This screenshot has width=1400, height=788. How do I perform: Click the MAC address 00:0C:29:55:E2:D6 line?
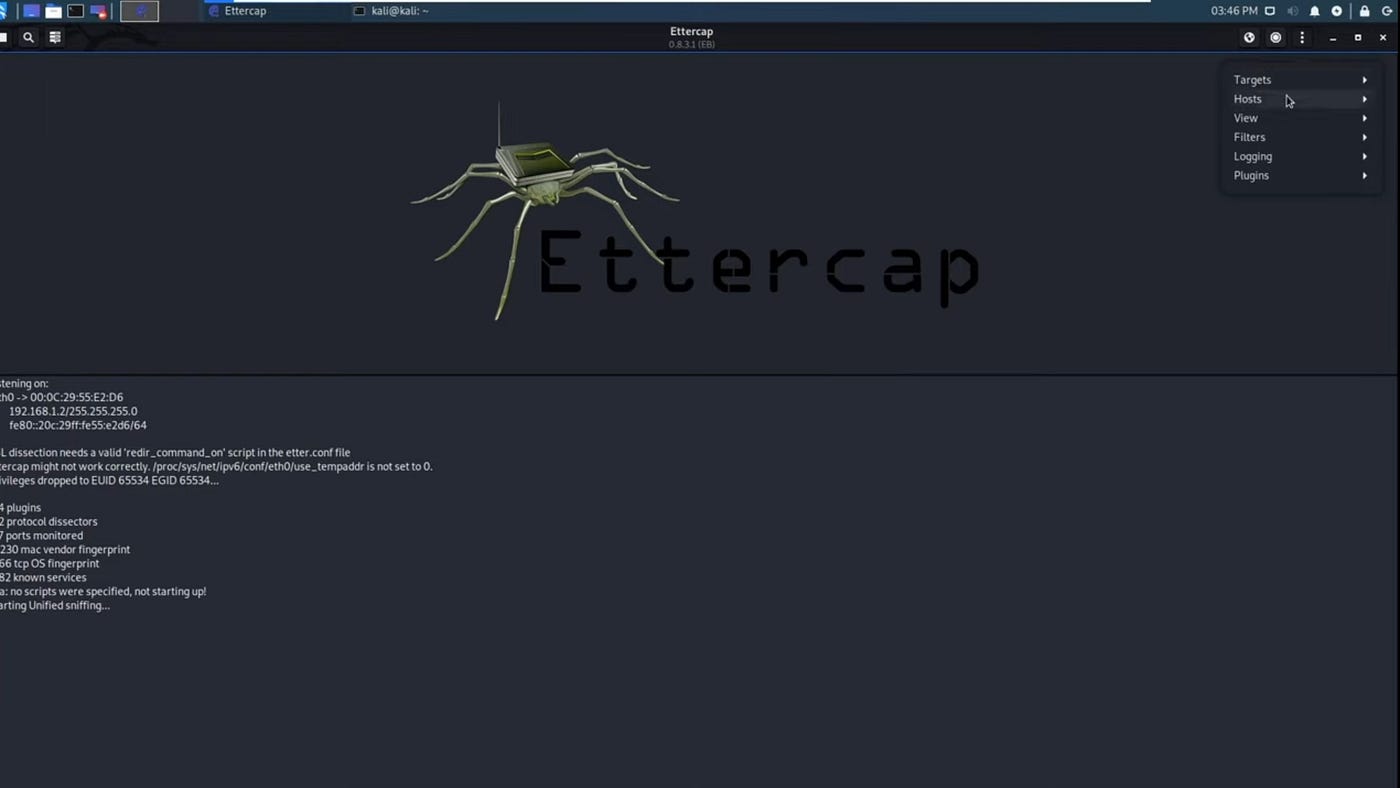[62, 397]
